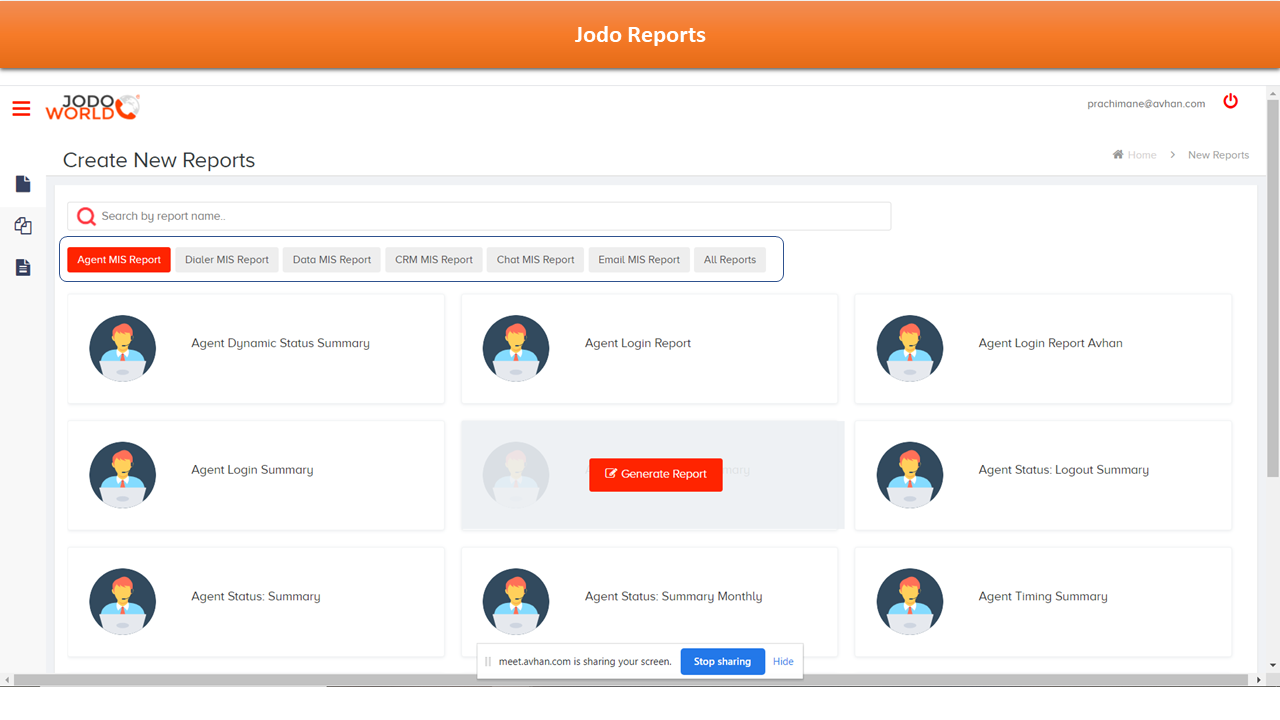Select the top document icon in sidebar
This screenshot has width=1280, height=720.
pyautogui.click(x=23, y=184)
